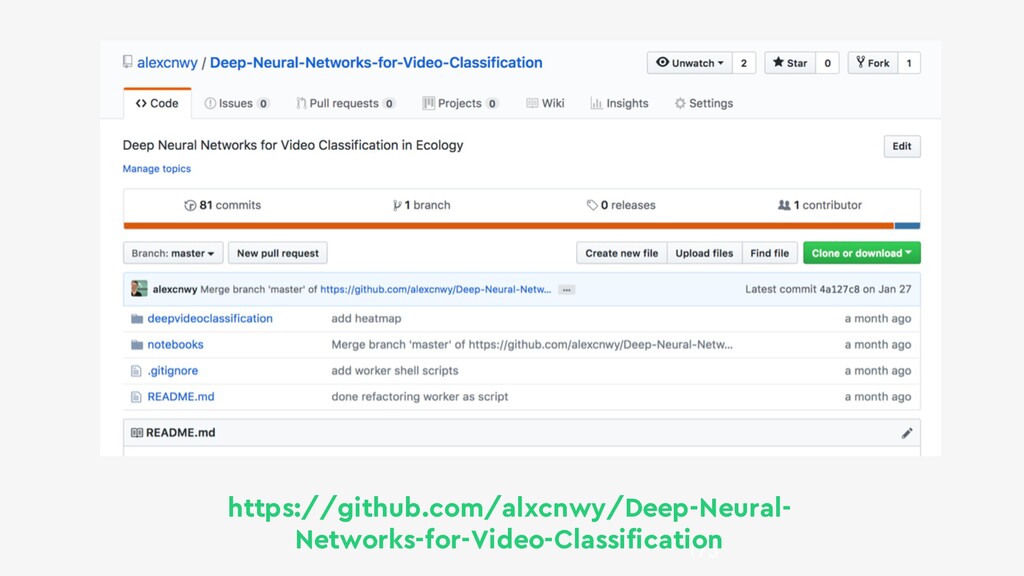This screenshot has height=576, width=1024.
Task: Open the 'add heatmap' commit message
Action: pos(366,319)
